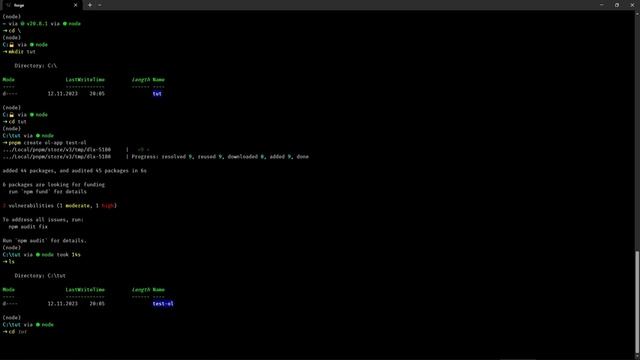Open a new terminal tab with plus button
Screen dimensions: 640x360
click(90, 5)
